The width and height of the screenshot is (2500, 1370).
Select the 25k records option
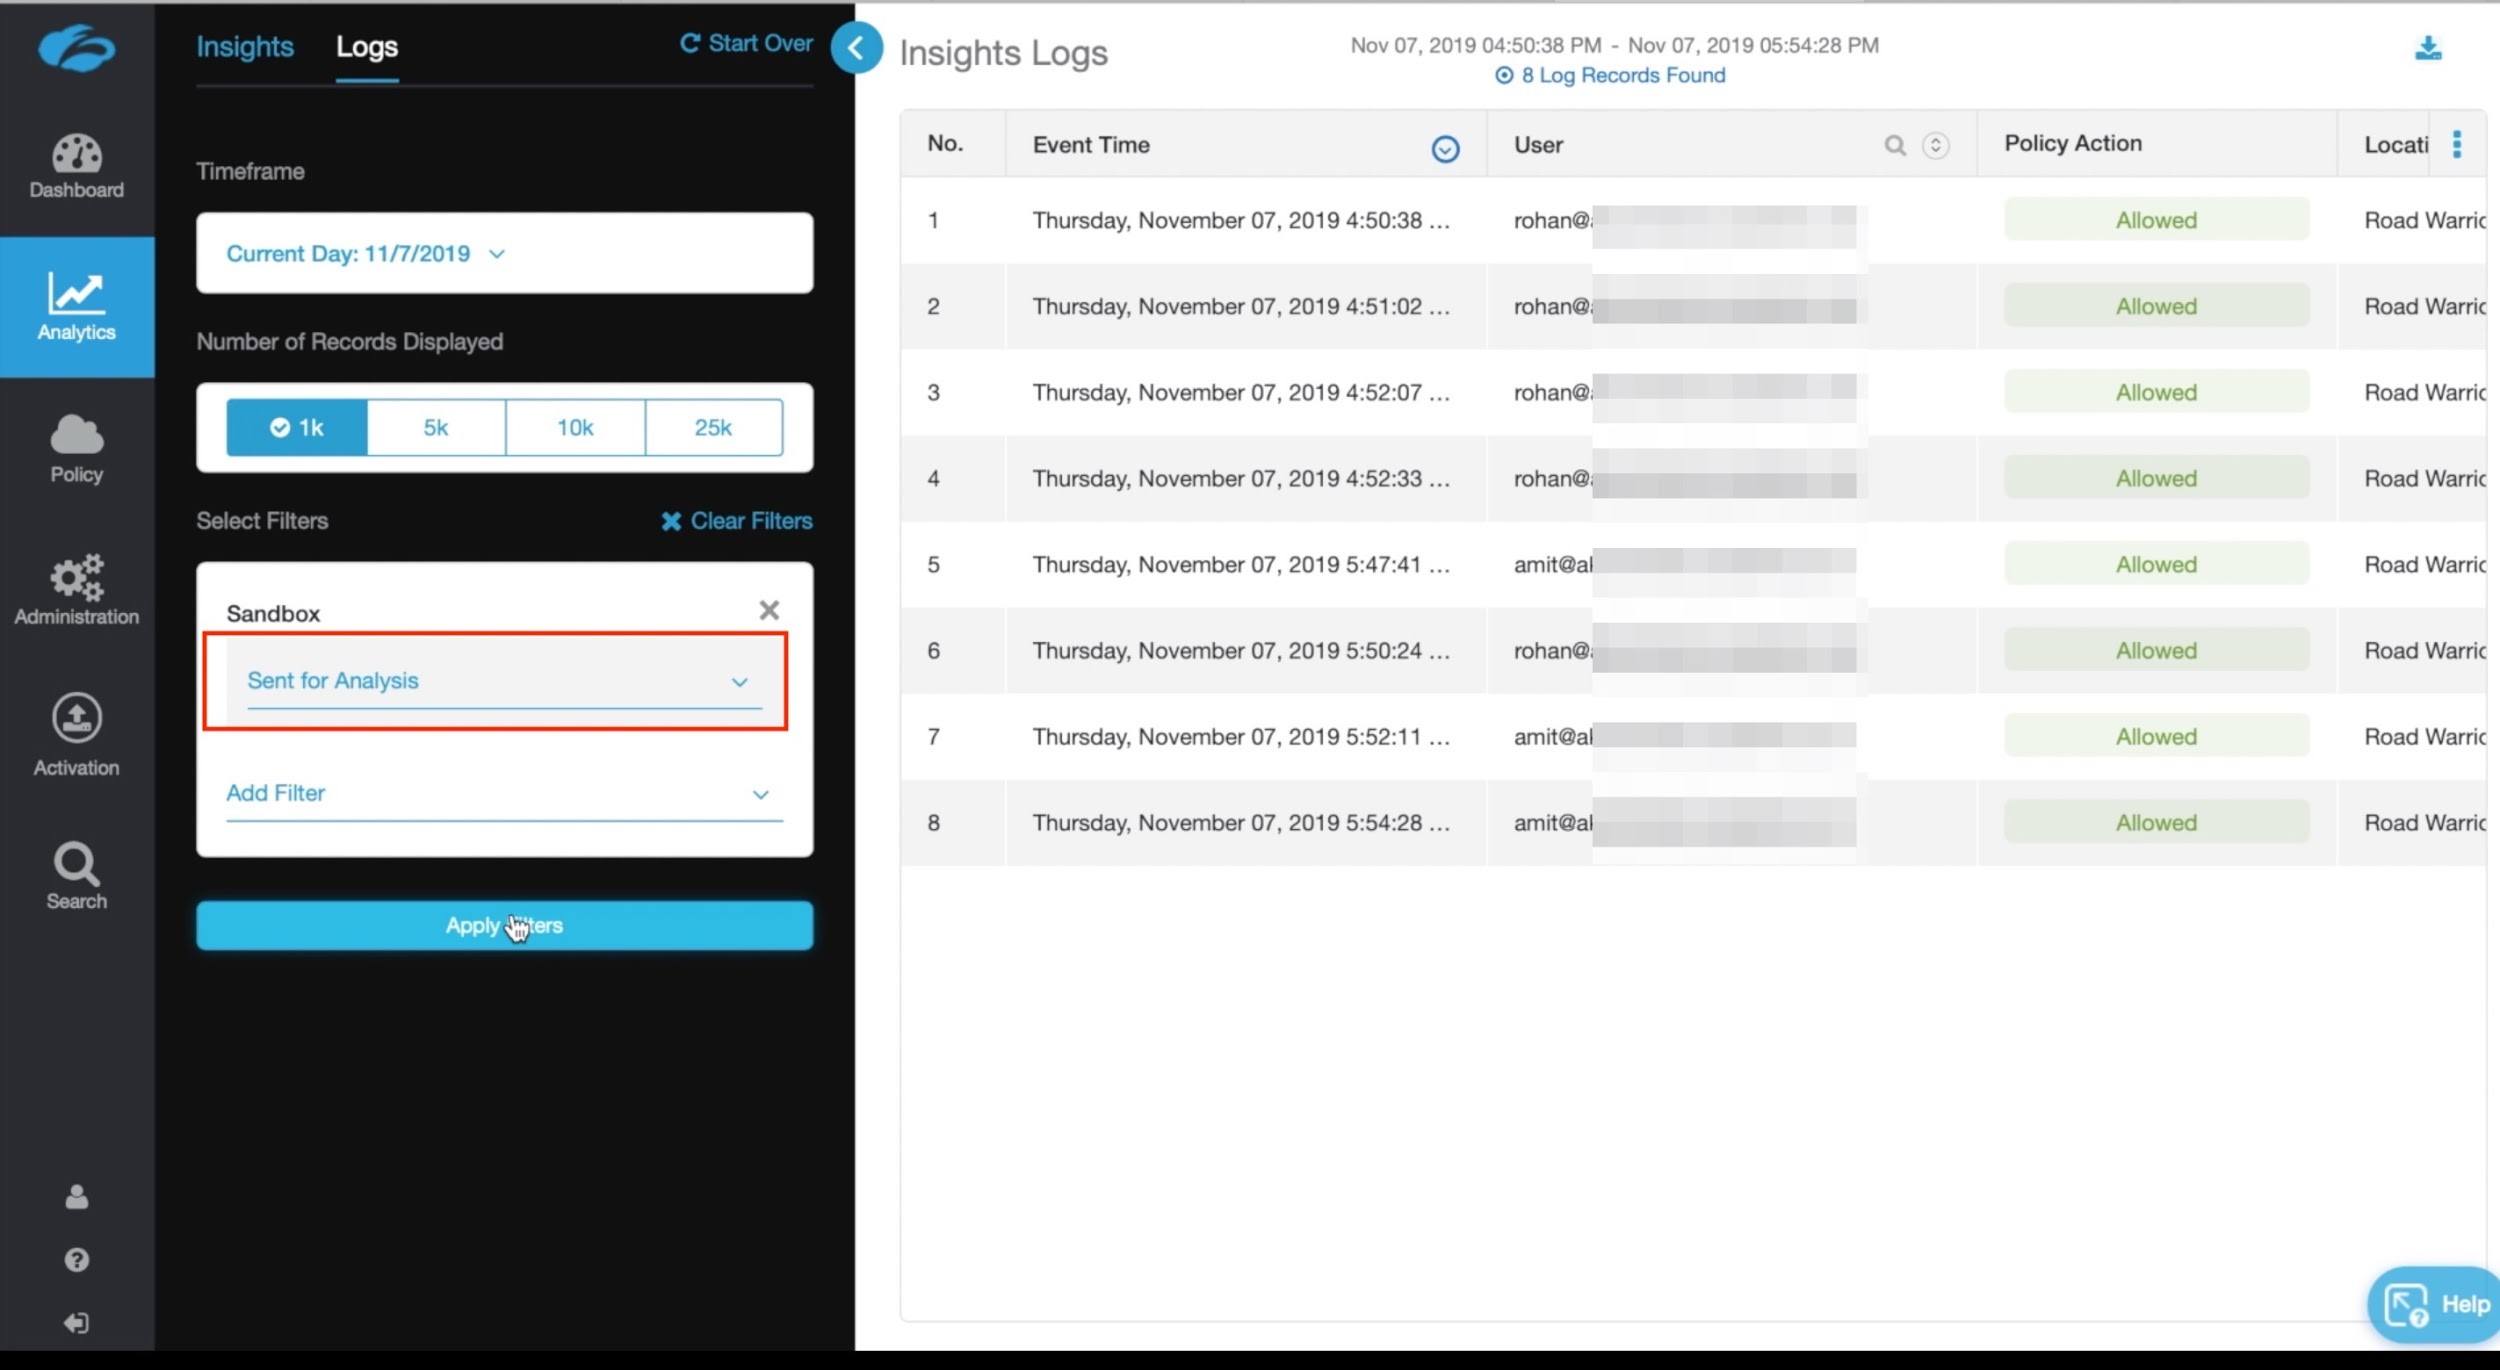pyautogui.click(x=713, y=428)
